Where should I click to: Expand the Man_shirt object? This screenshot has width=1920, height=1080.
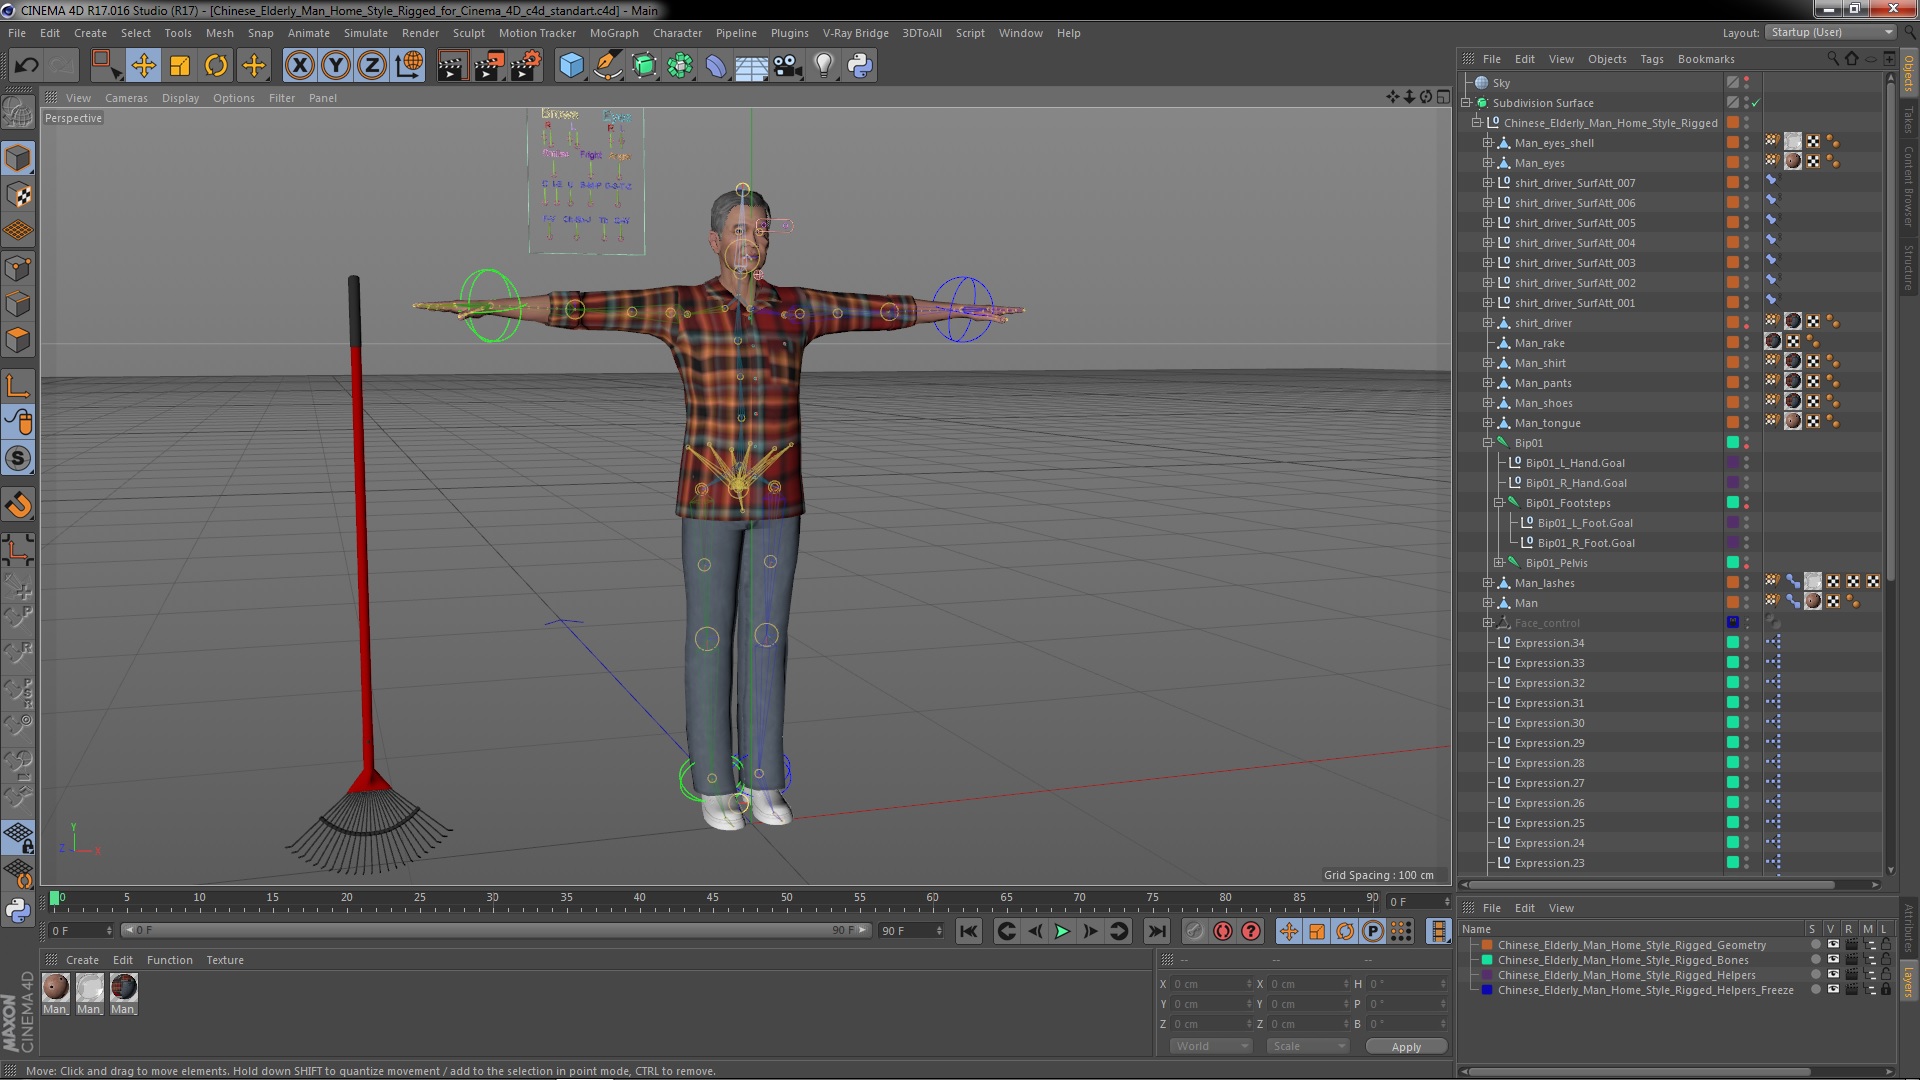[x=1487, y=363]
